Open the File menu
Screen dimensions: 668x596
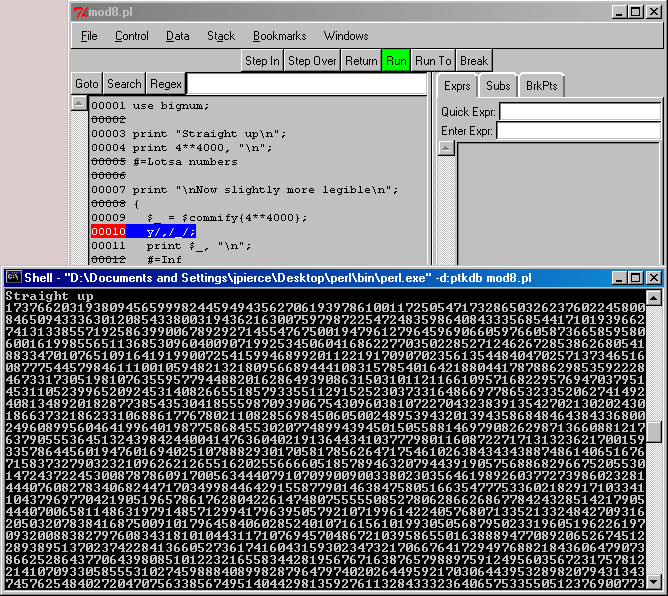(x=89, y=36)
